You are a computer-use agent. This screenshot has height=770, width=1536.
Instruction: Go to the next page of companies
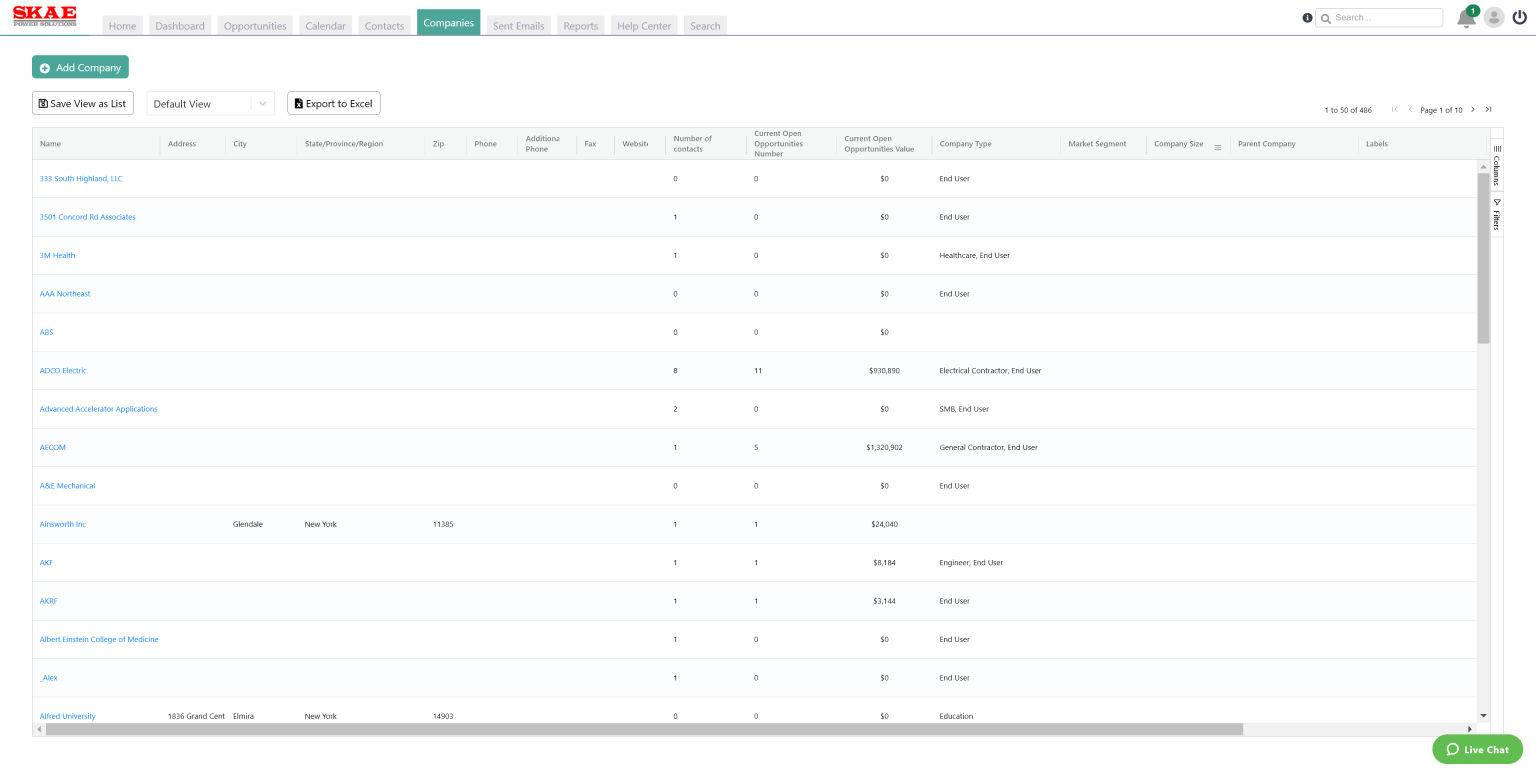1473,110
